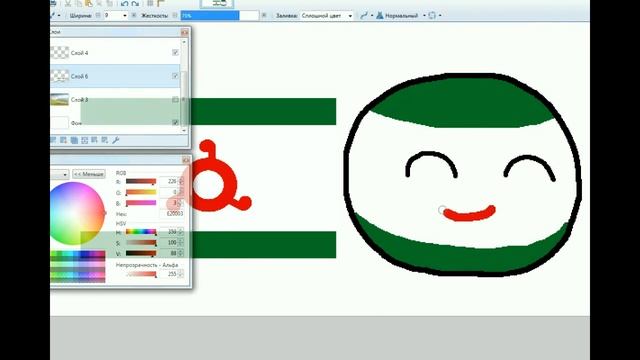Screen dimensions: 640x360
Task: Open the selection clipping mode arrow
Action: pos(440,16)
